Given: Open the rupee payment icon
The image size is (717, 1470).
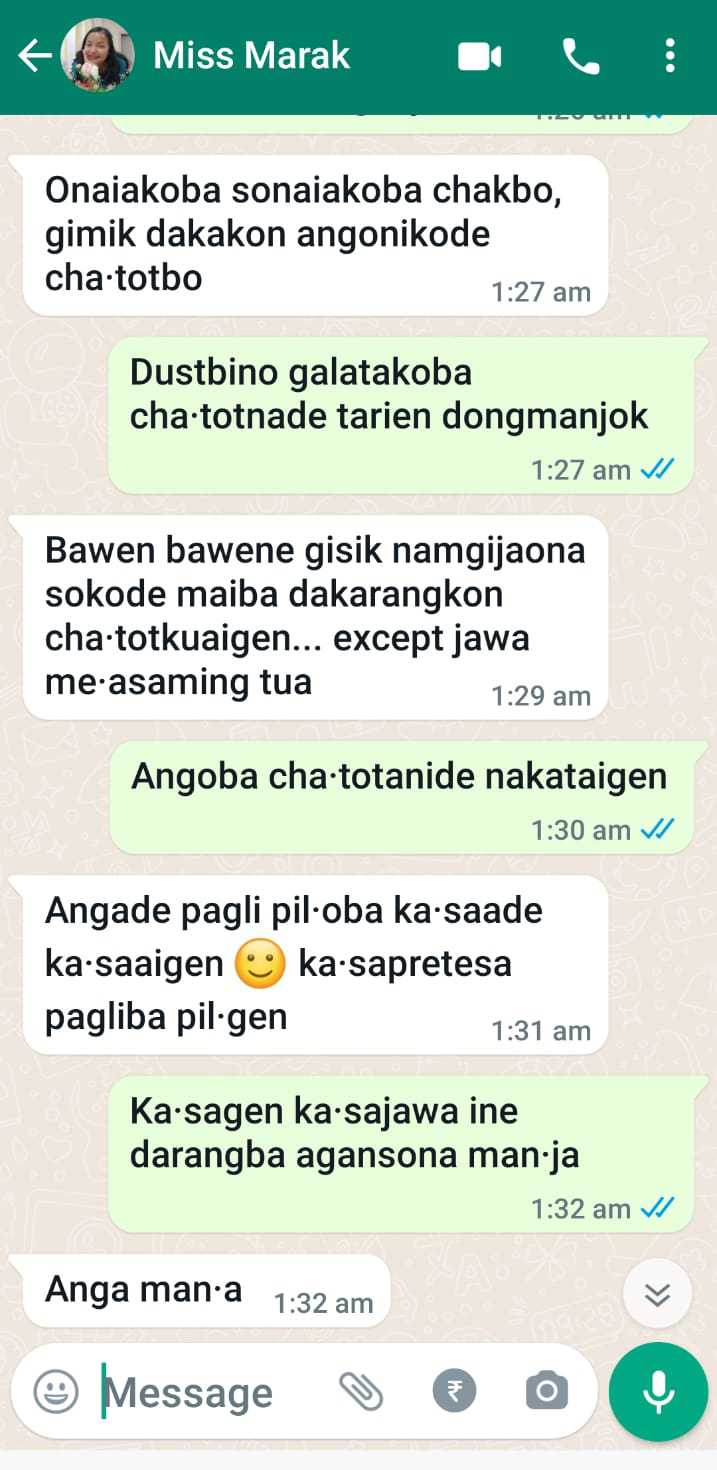Looking at the screenshot, I should click(455, 1391).
